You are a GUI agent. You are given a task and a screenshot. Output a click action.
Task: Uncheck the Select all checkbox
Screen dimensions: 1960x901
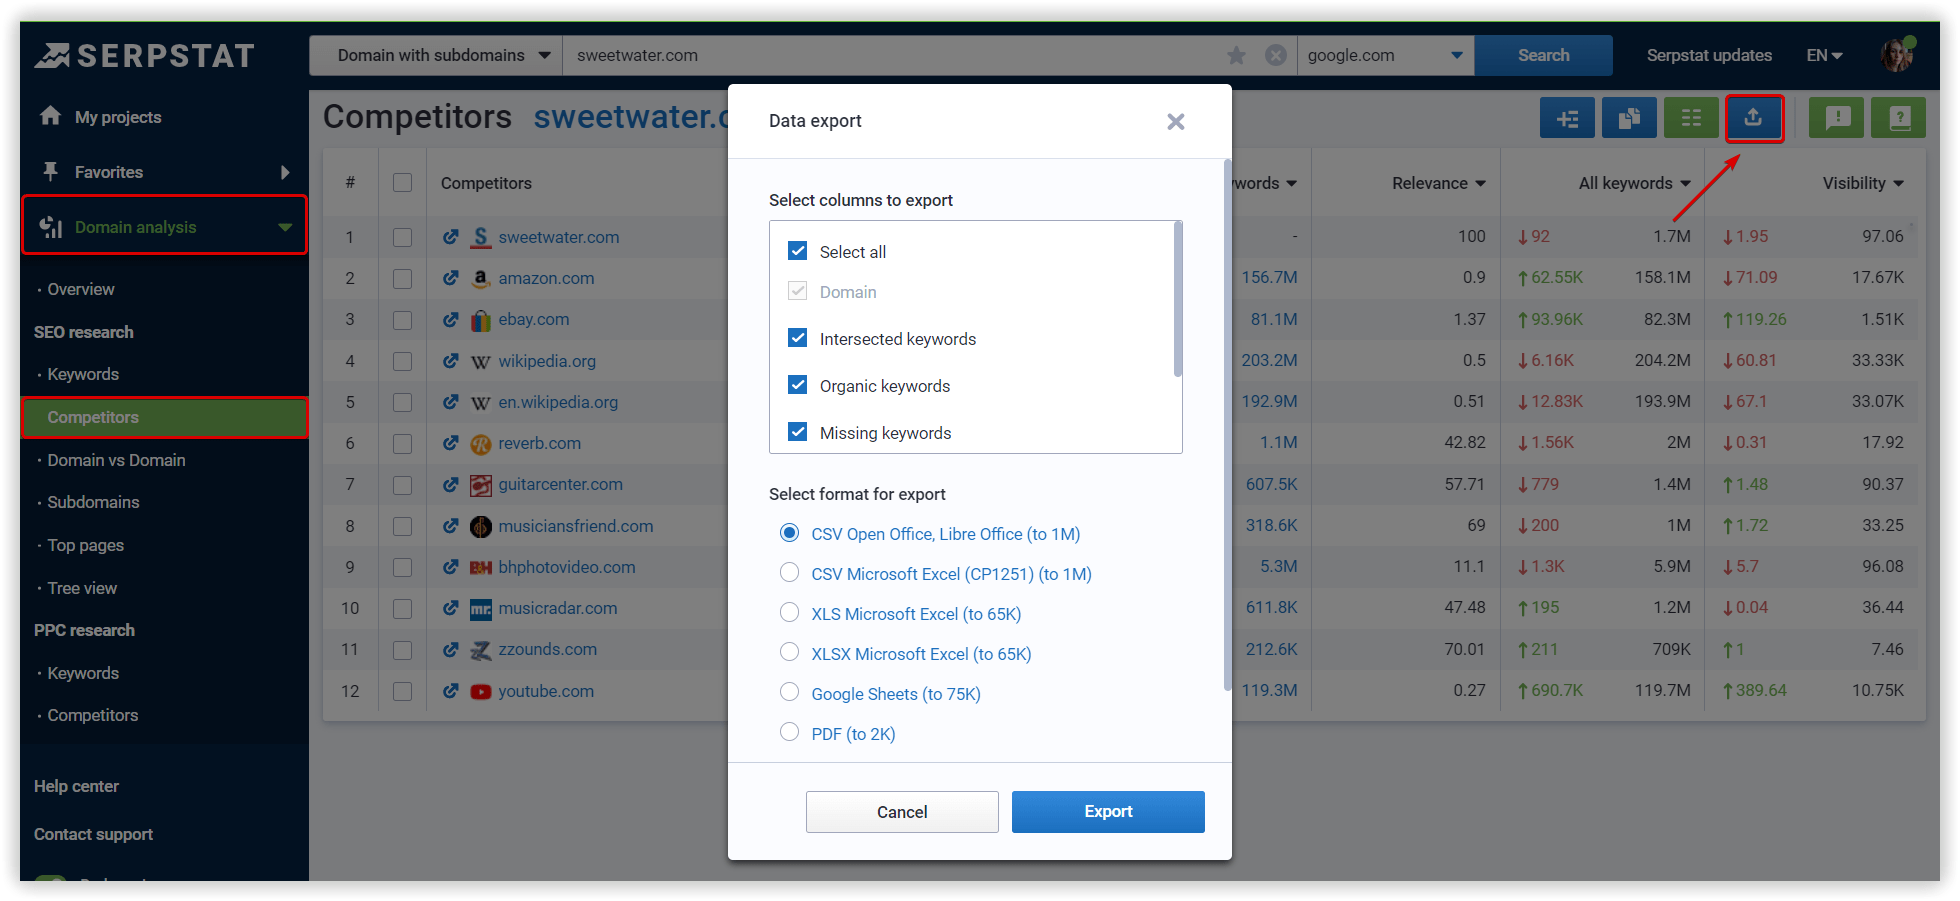tap(798, 251)
